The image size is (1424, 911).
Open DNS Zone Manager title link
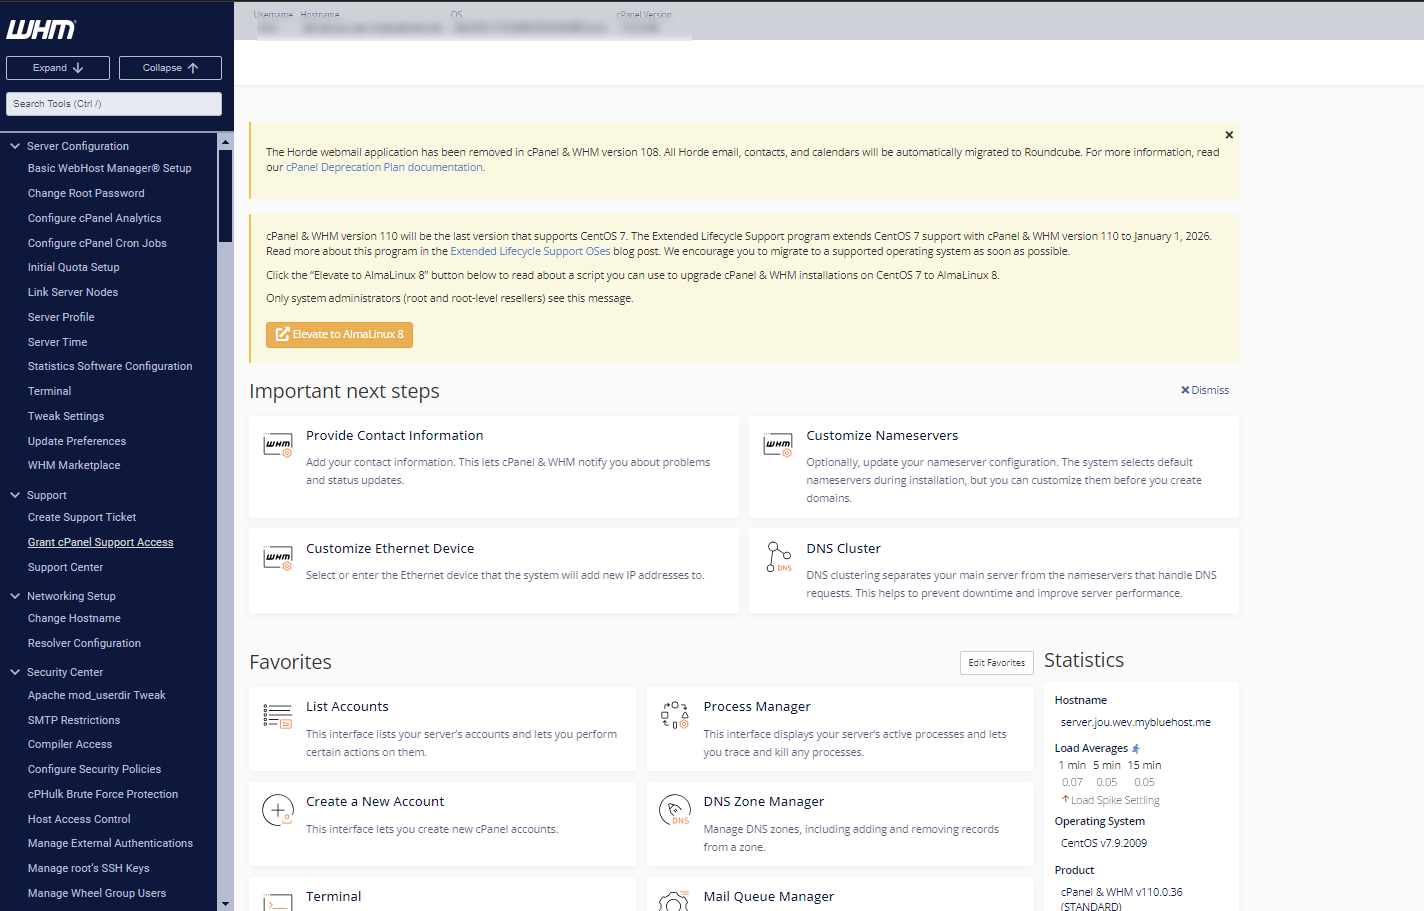[764, 801]
